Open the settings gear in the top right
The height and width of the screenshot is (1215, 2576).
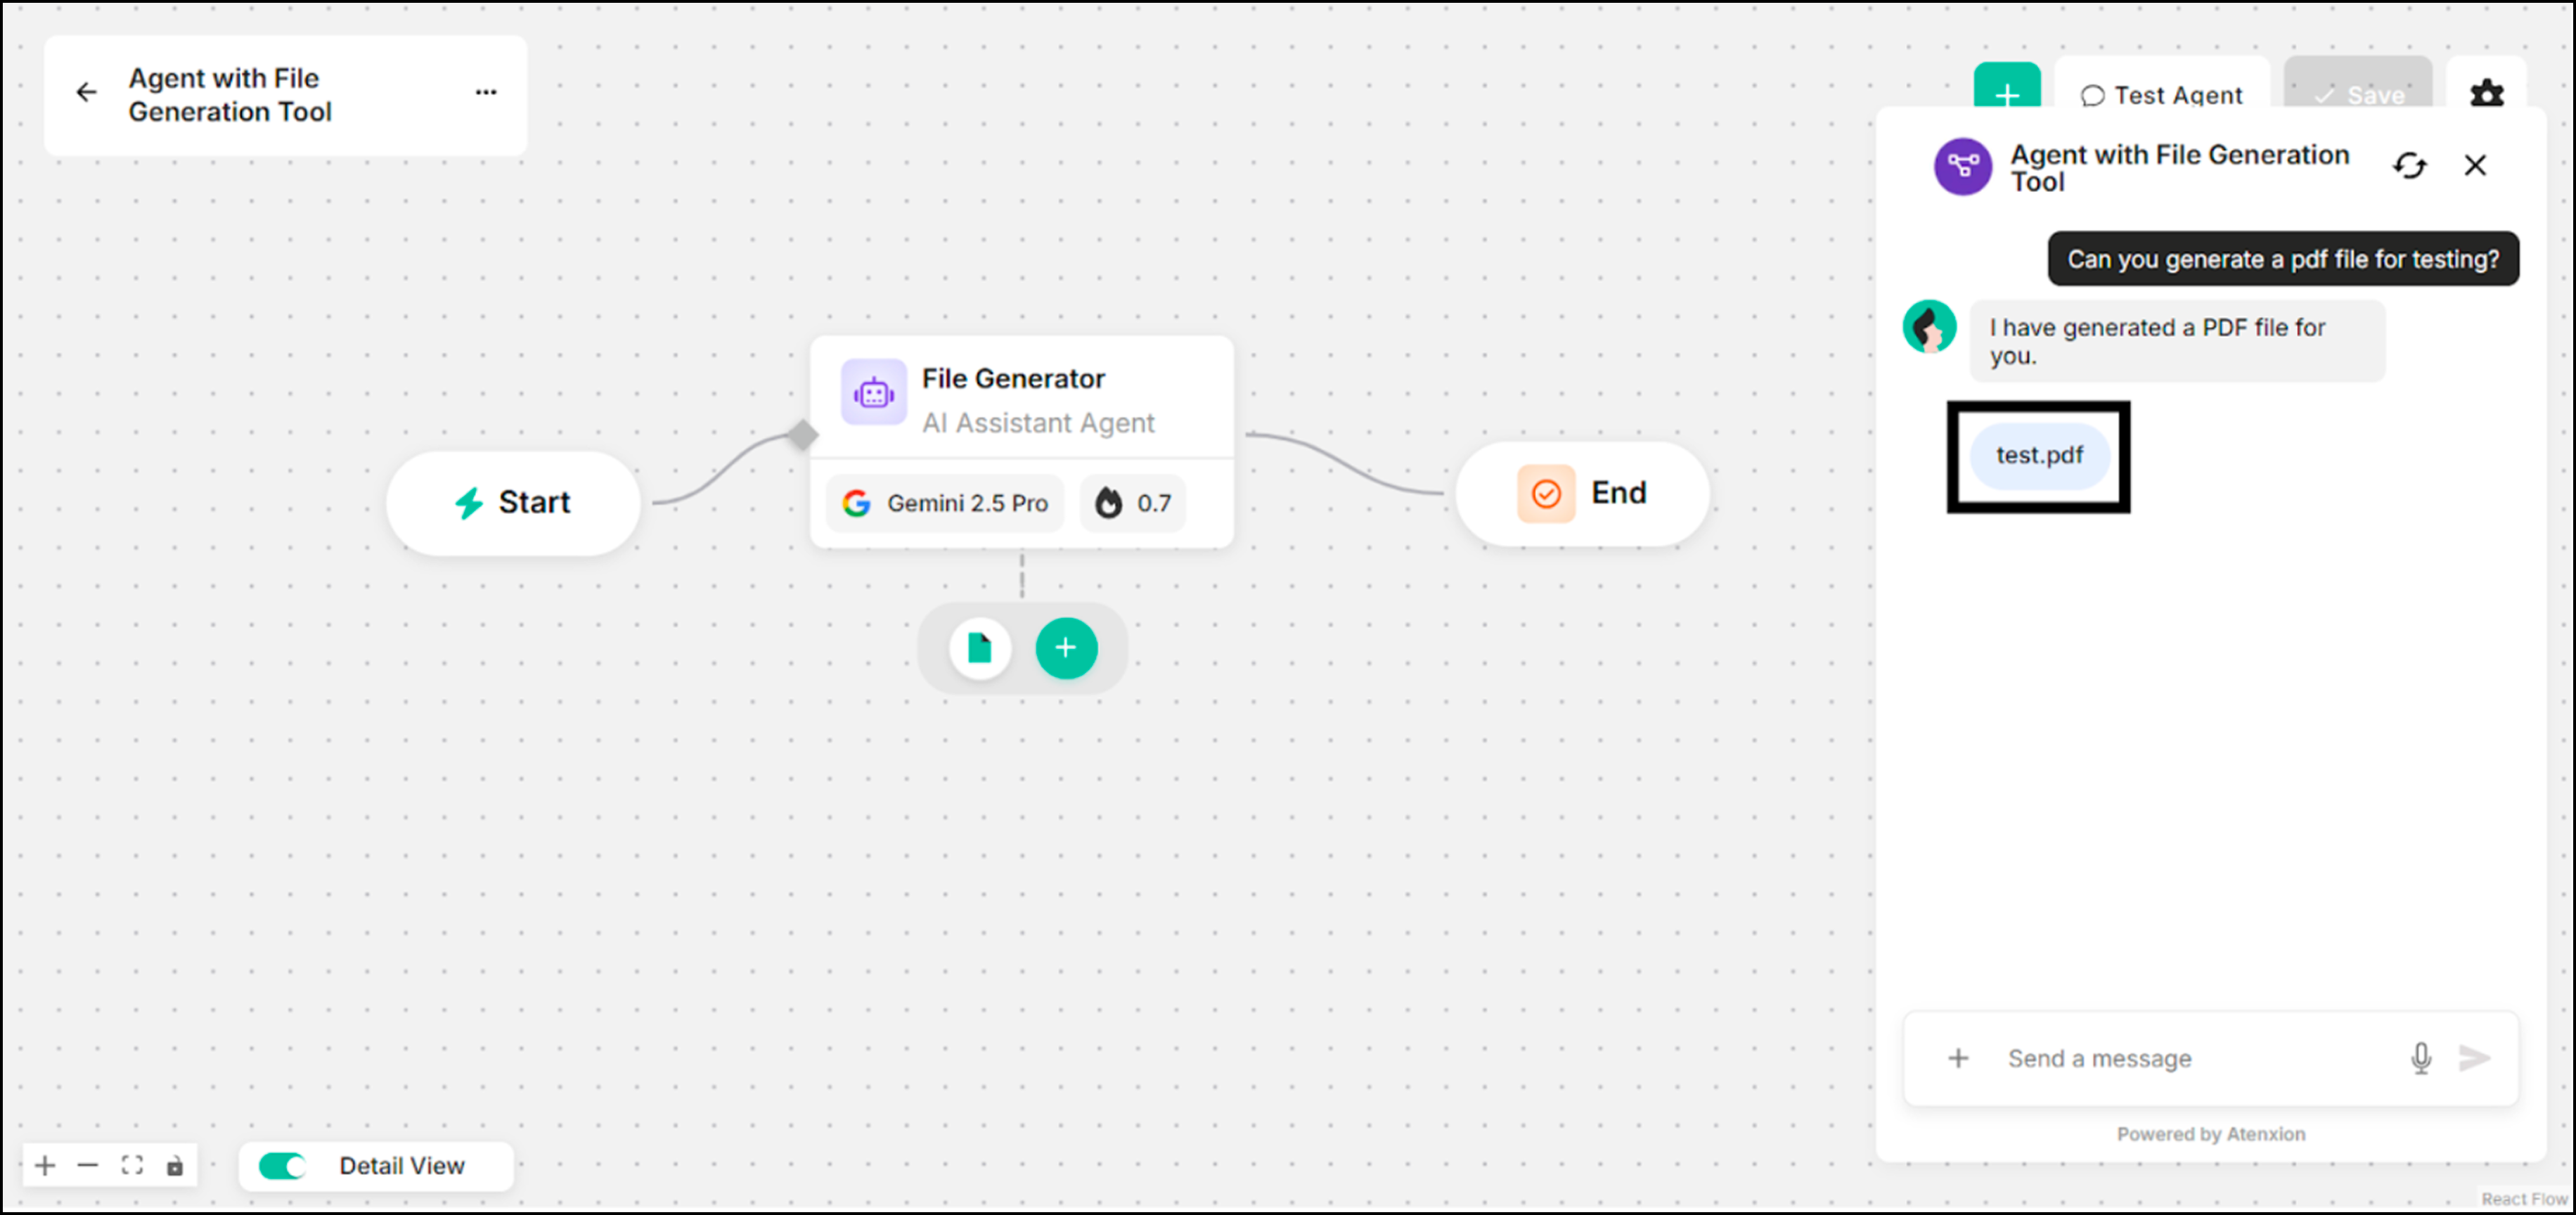(2487, 93)
